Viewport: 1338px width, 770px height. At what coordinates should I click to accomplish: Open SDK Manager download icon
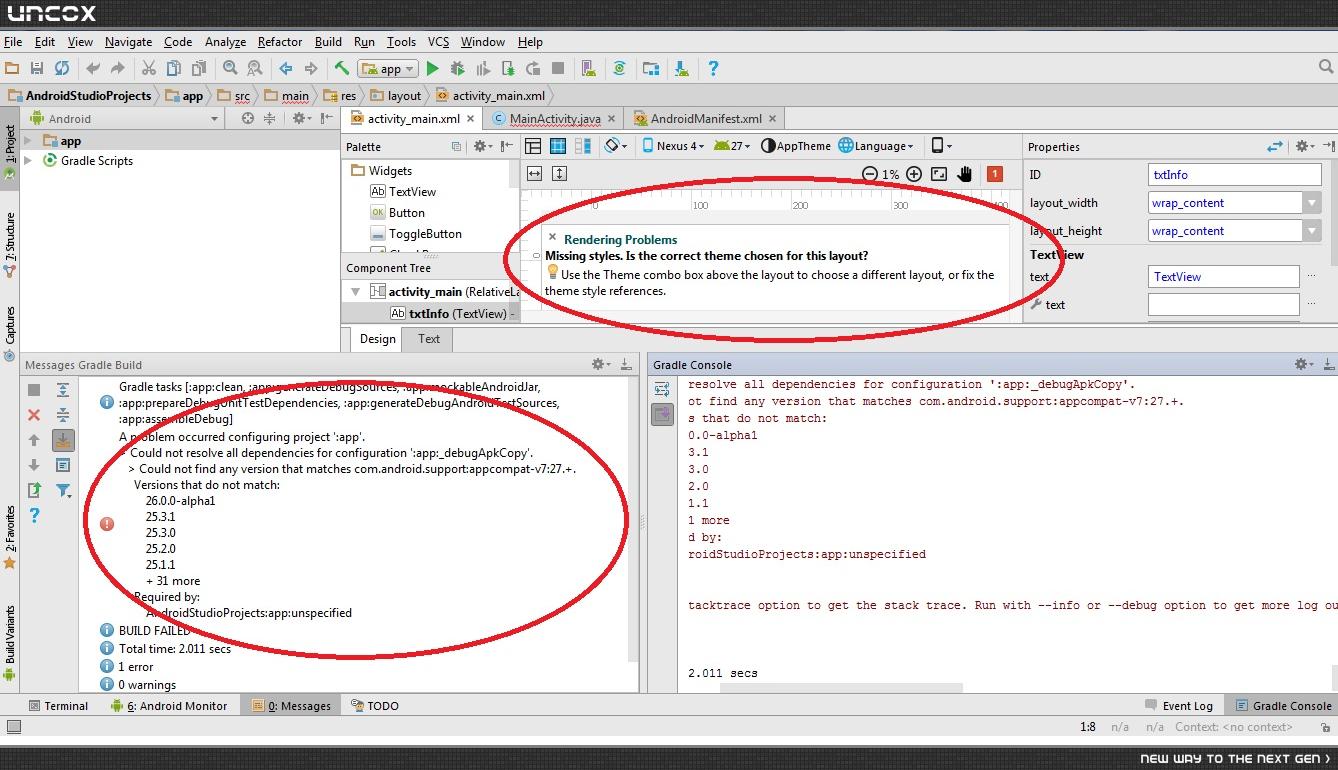click(x=681, y=69)
